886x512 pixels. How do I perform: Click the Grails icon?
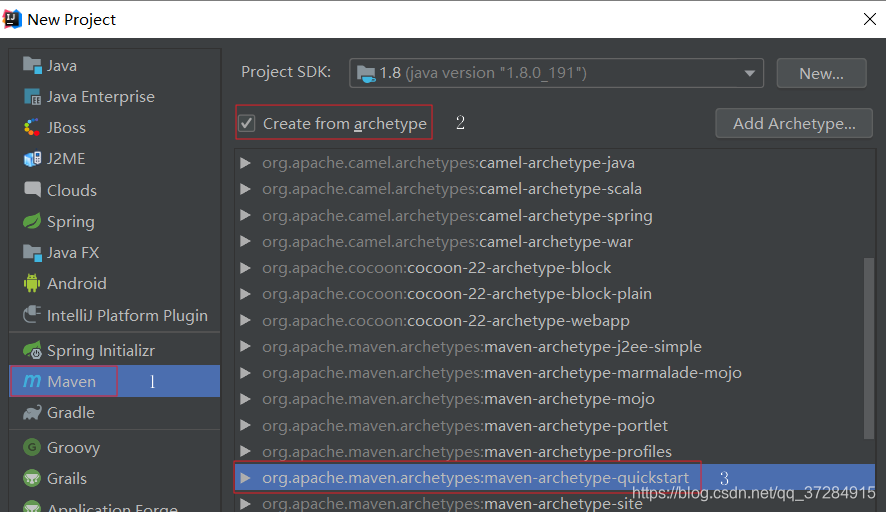tap(32, 479)
